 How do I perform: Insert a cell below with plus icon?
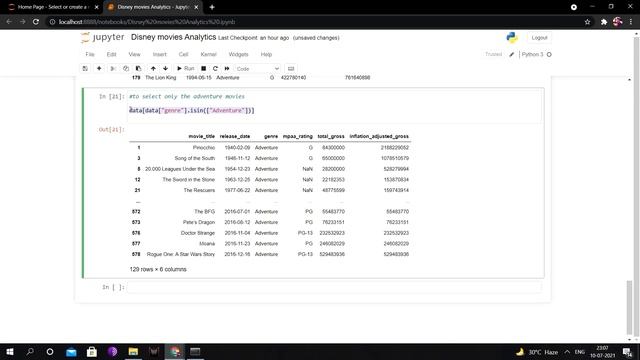point(99,69)
